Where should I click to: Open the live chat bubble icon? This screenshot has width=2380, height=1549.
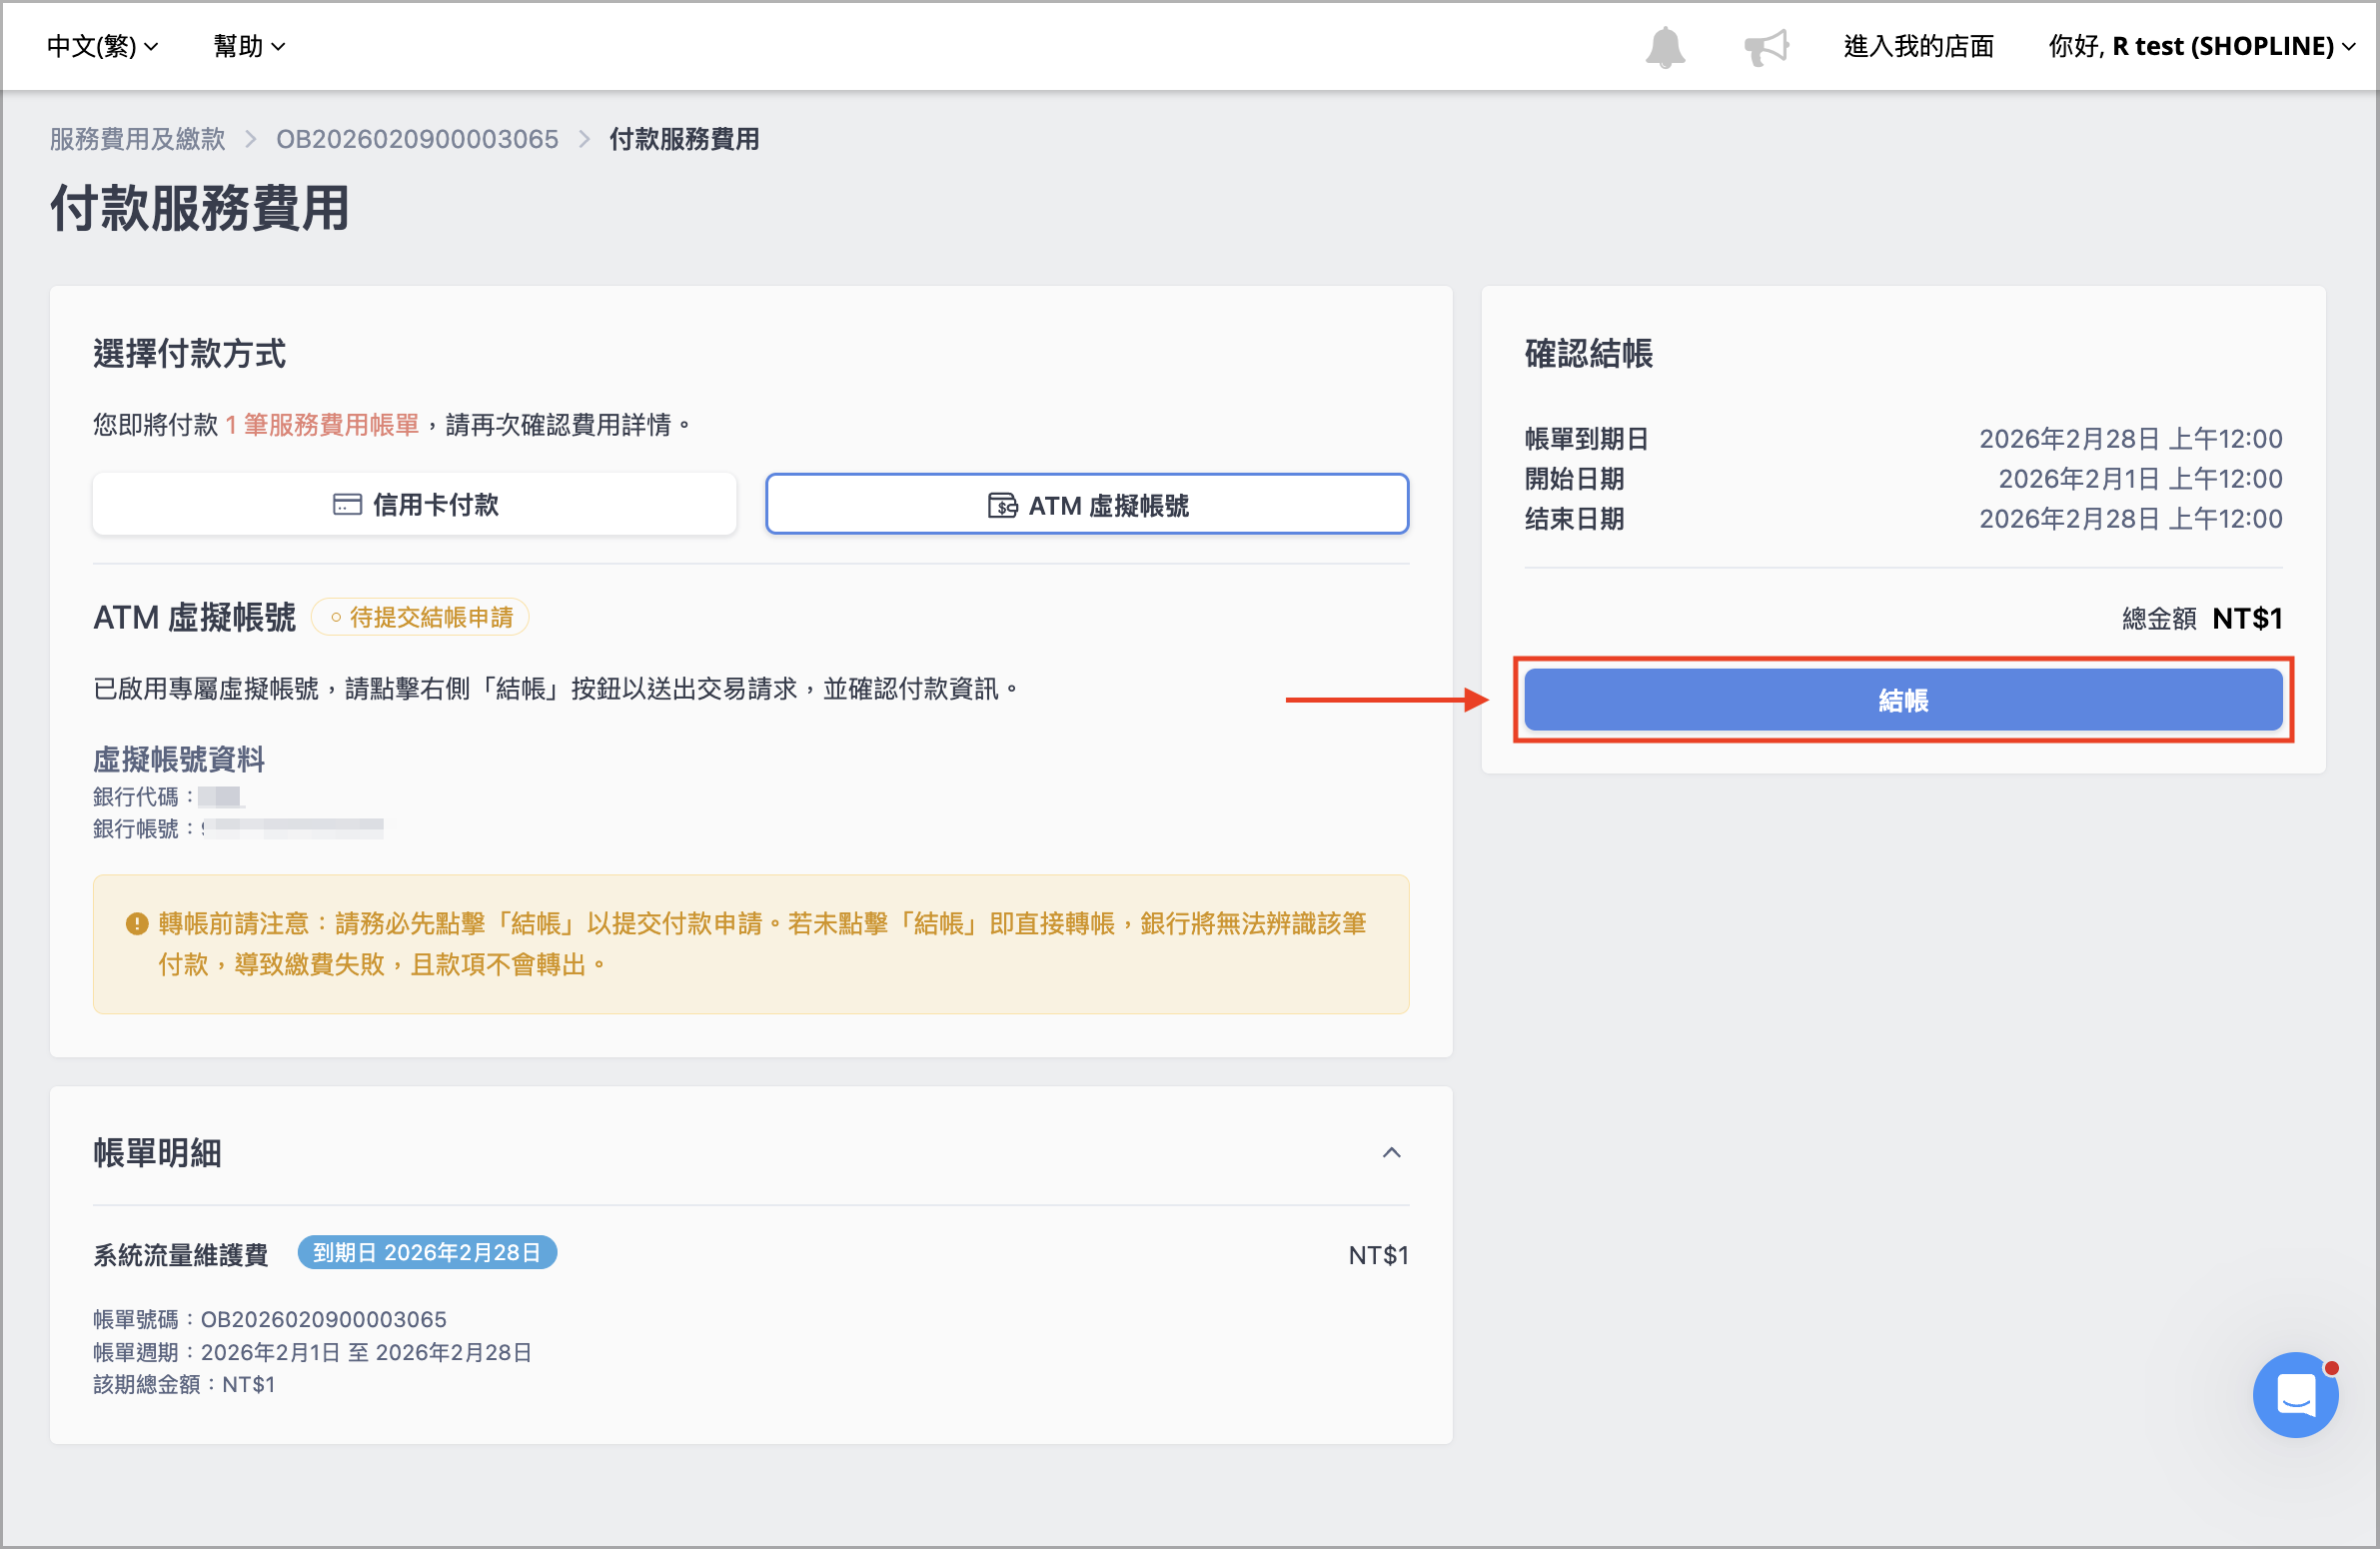point(2295,1394)
